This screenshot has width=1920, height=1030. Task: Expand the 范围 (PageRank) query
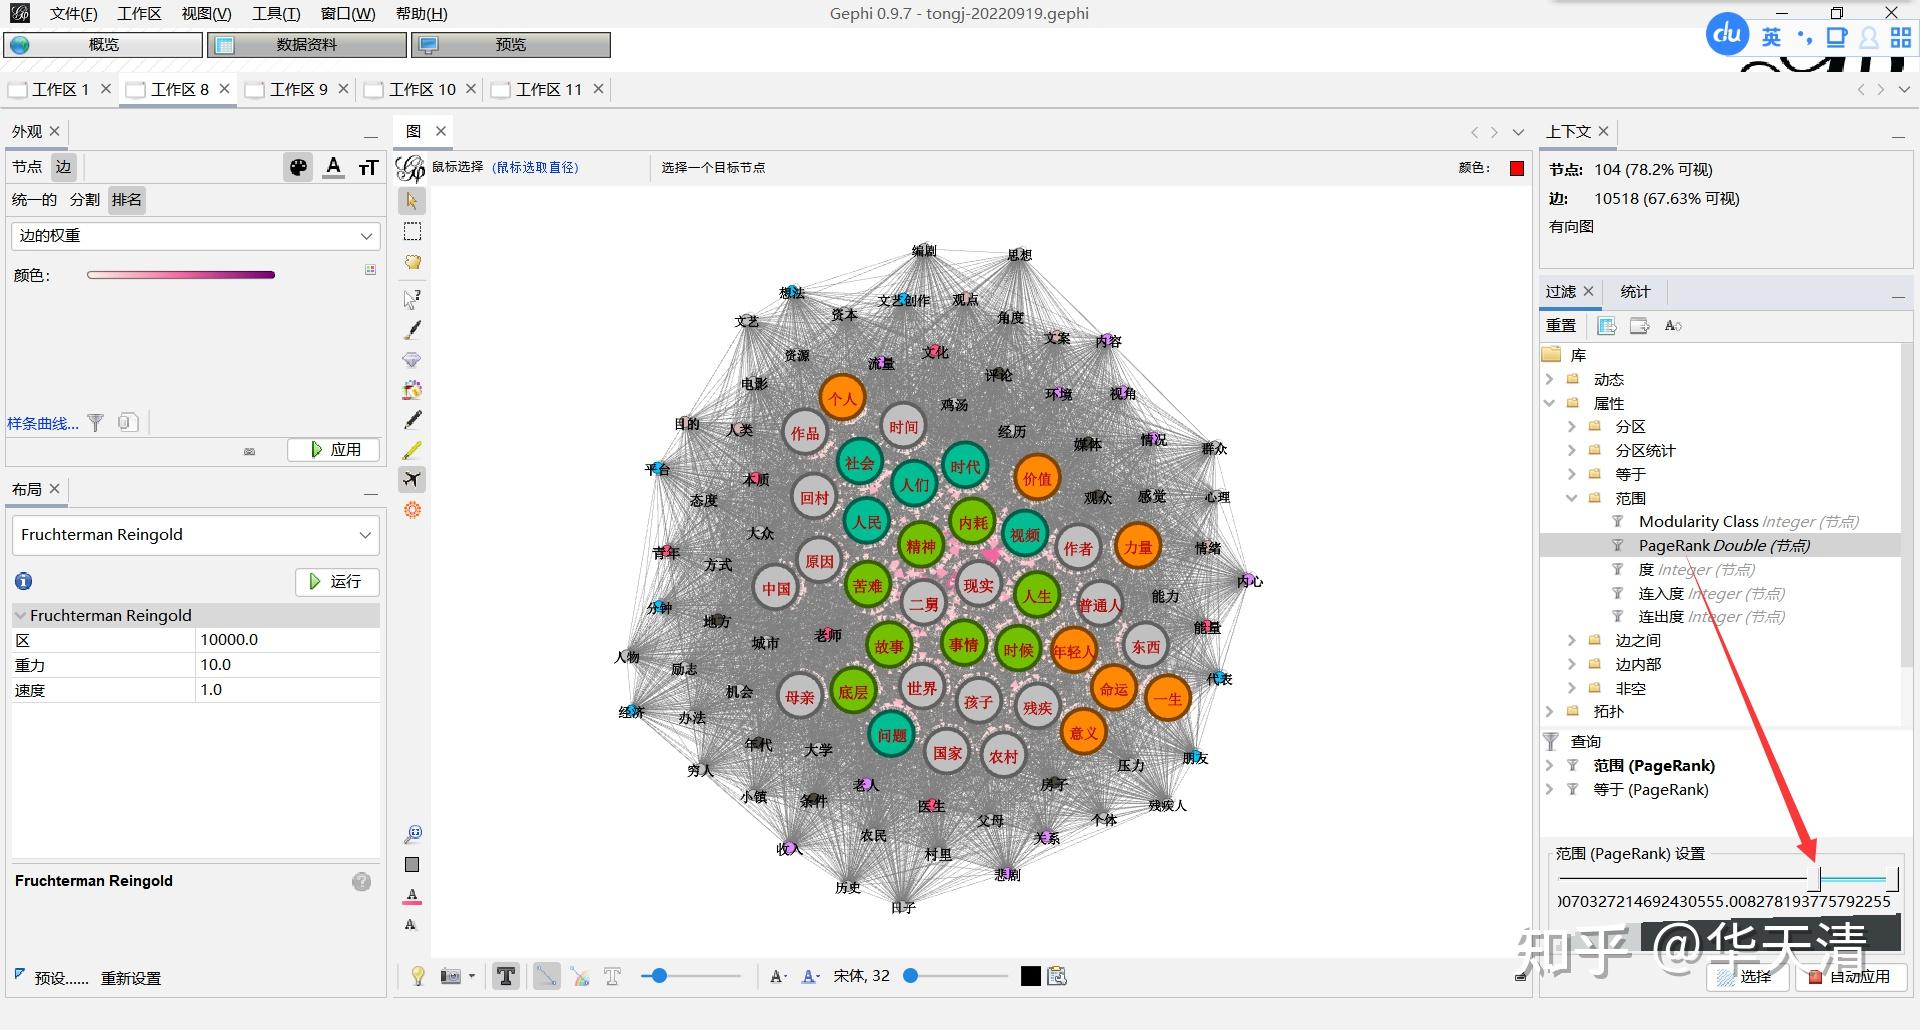pyautogui.click(x=1550, y=766)
